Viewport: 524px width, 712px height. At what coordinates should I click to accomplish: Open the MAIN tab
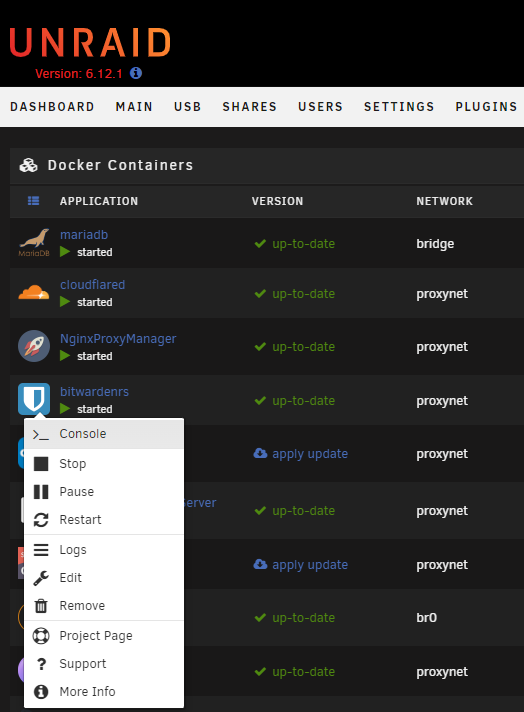pyautogui.click(x=134, y=107)
